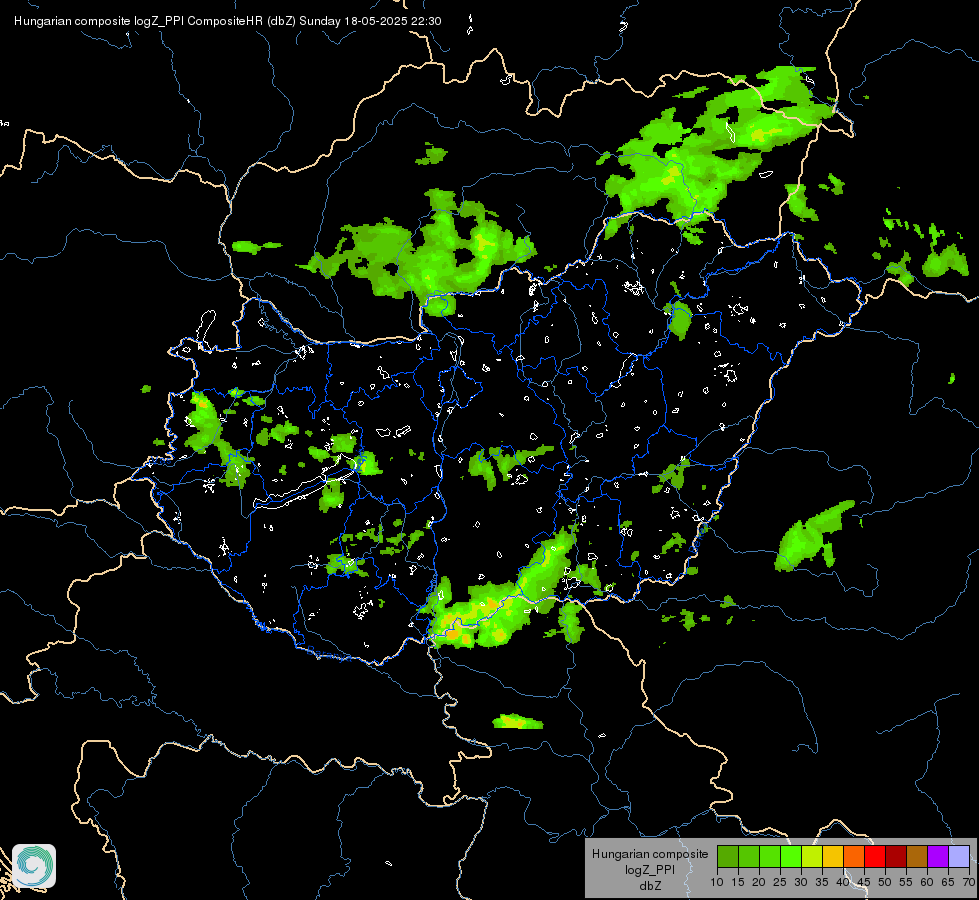The width and height of the screenshot is (979, 900).
Task: Select the 15-20 dBZ green swatch
Action: [749, 856]
